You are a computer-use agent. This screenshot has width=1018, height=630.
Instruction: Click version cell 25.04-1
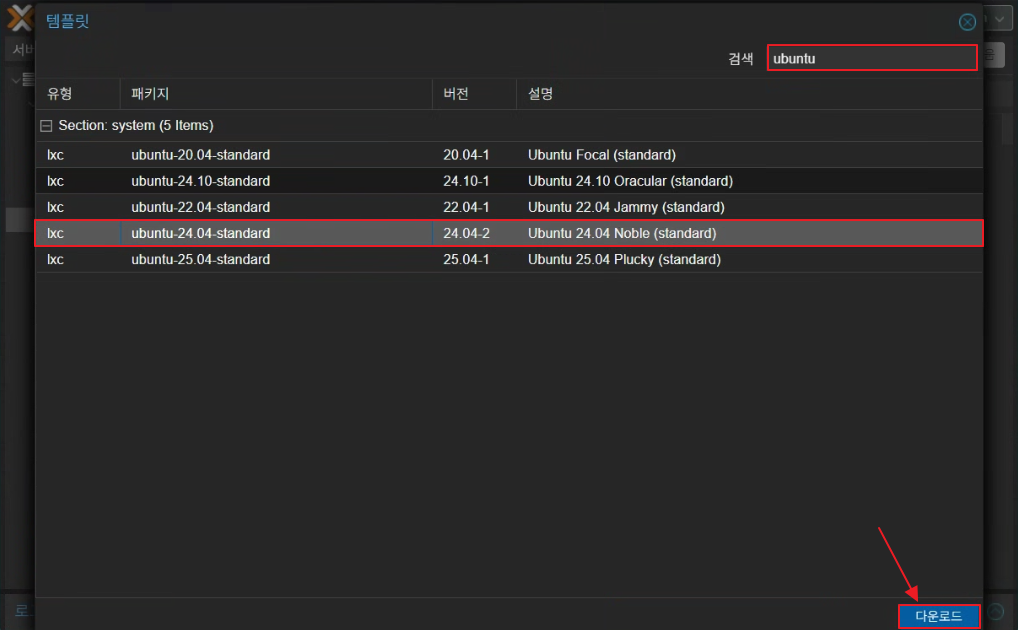466,259
